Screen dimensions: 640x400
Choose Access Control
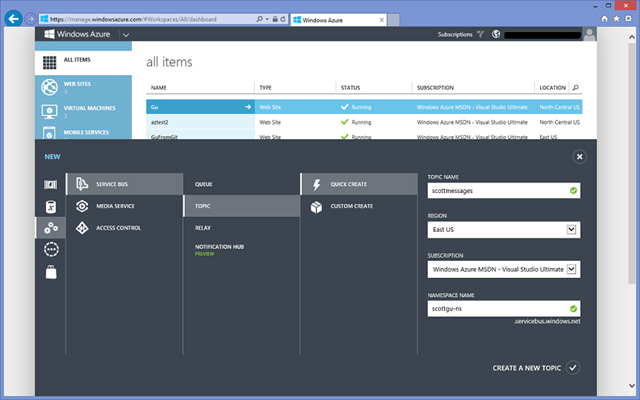click(x=124, y=228)
